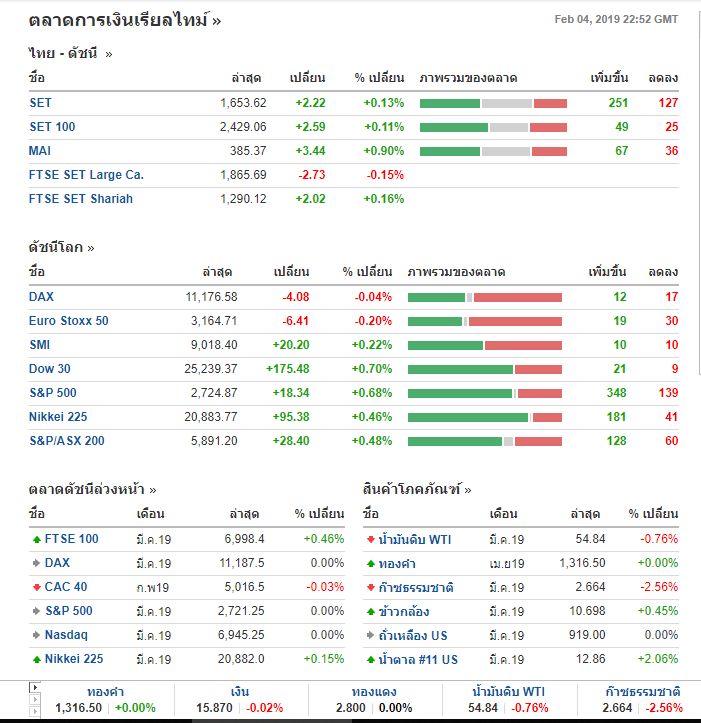The height and width of the screenshot is (723, 701).
Task: Open the ตลาดดัชนีล่วงหน้า heading link
Action: (x=87, y=489)
